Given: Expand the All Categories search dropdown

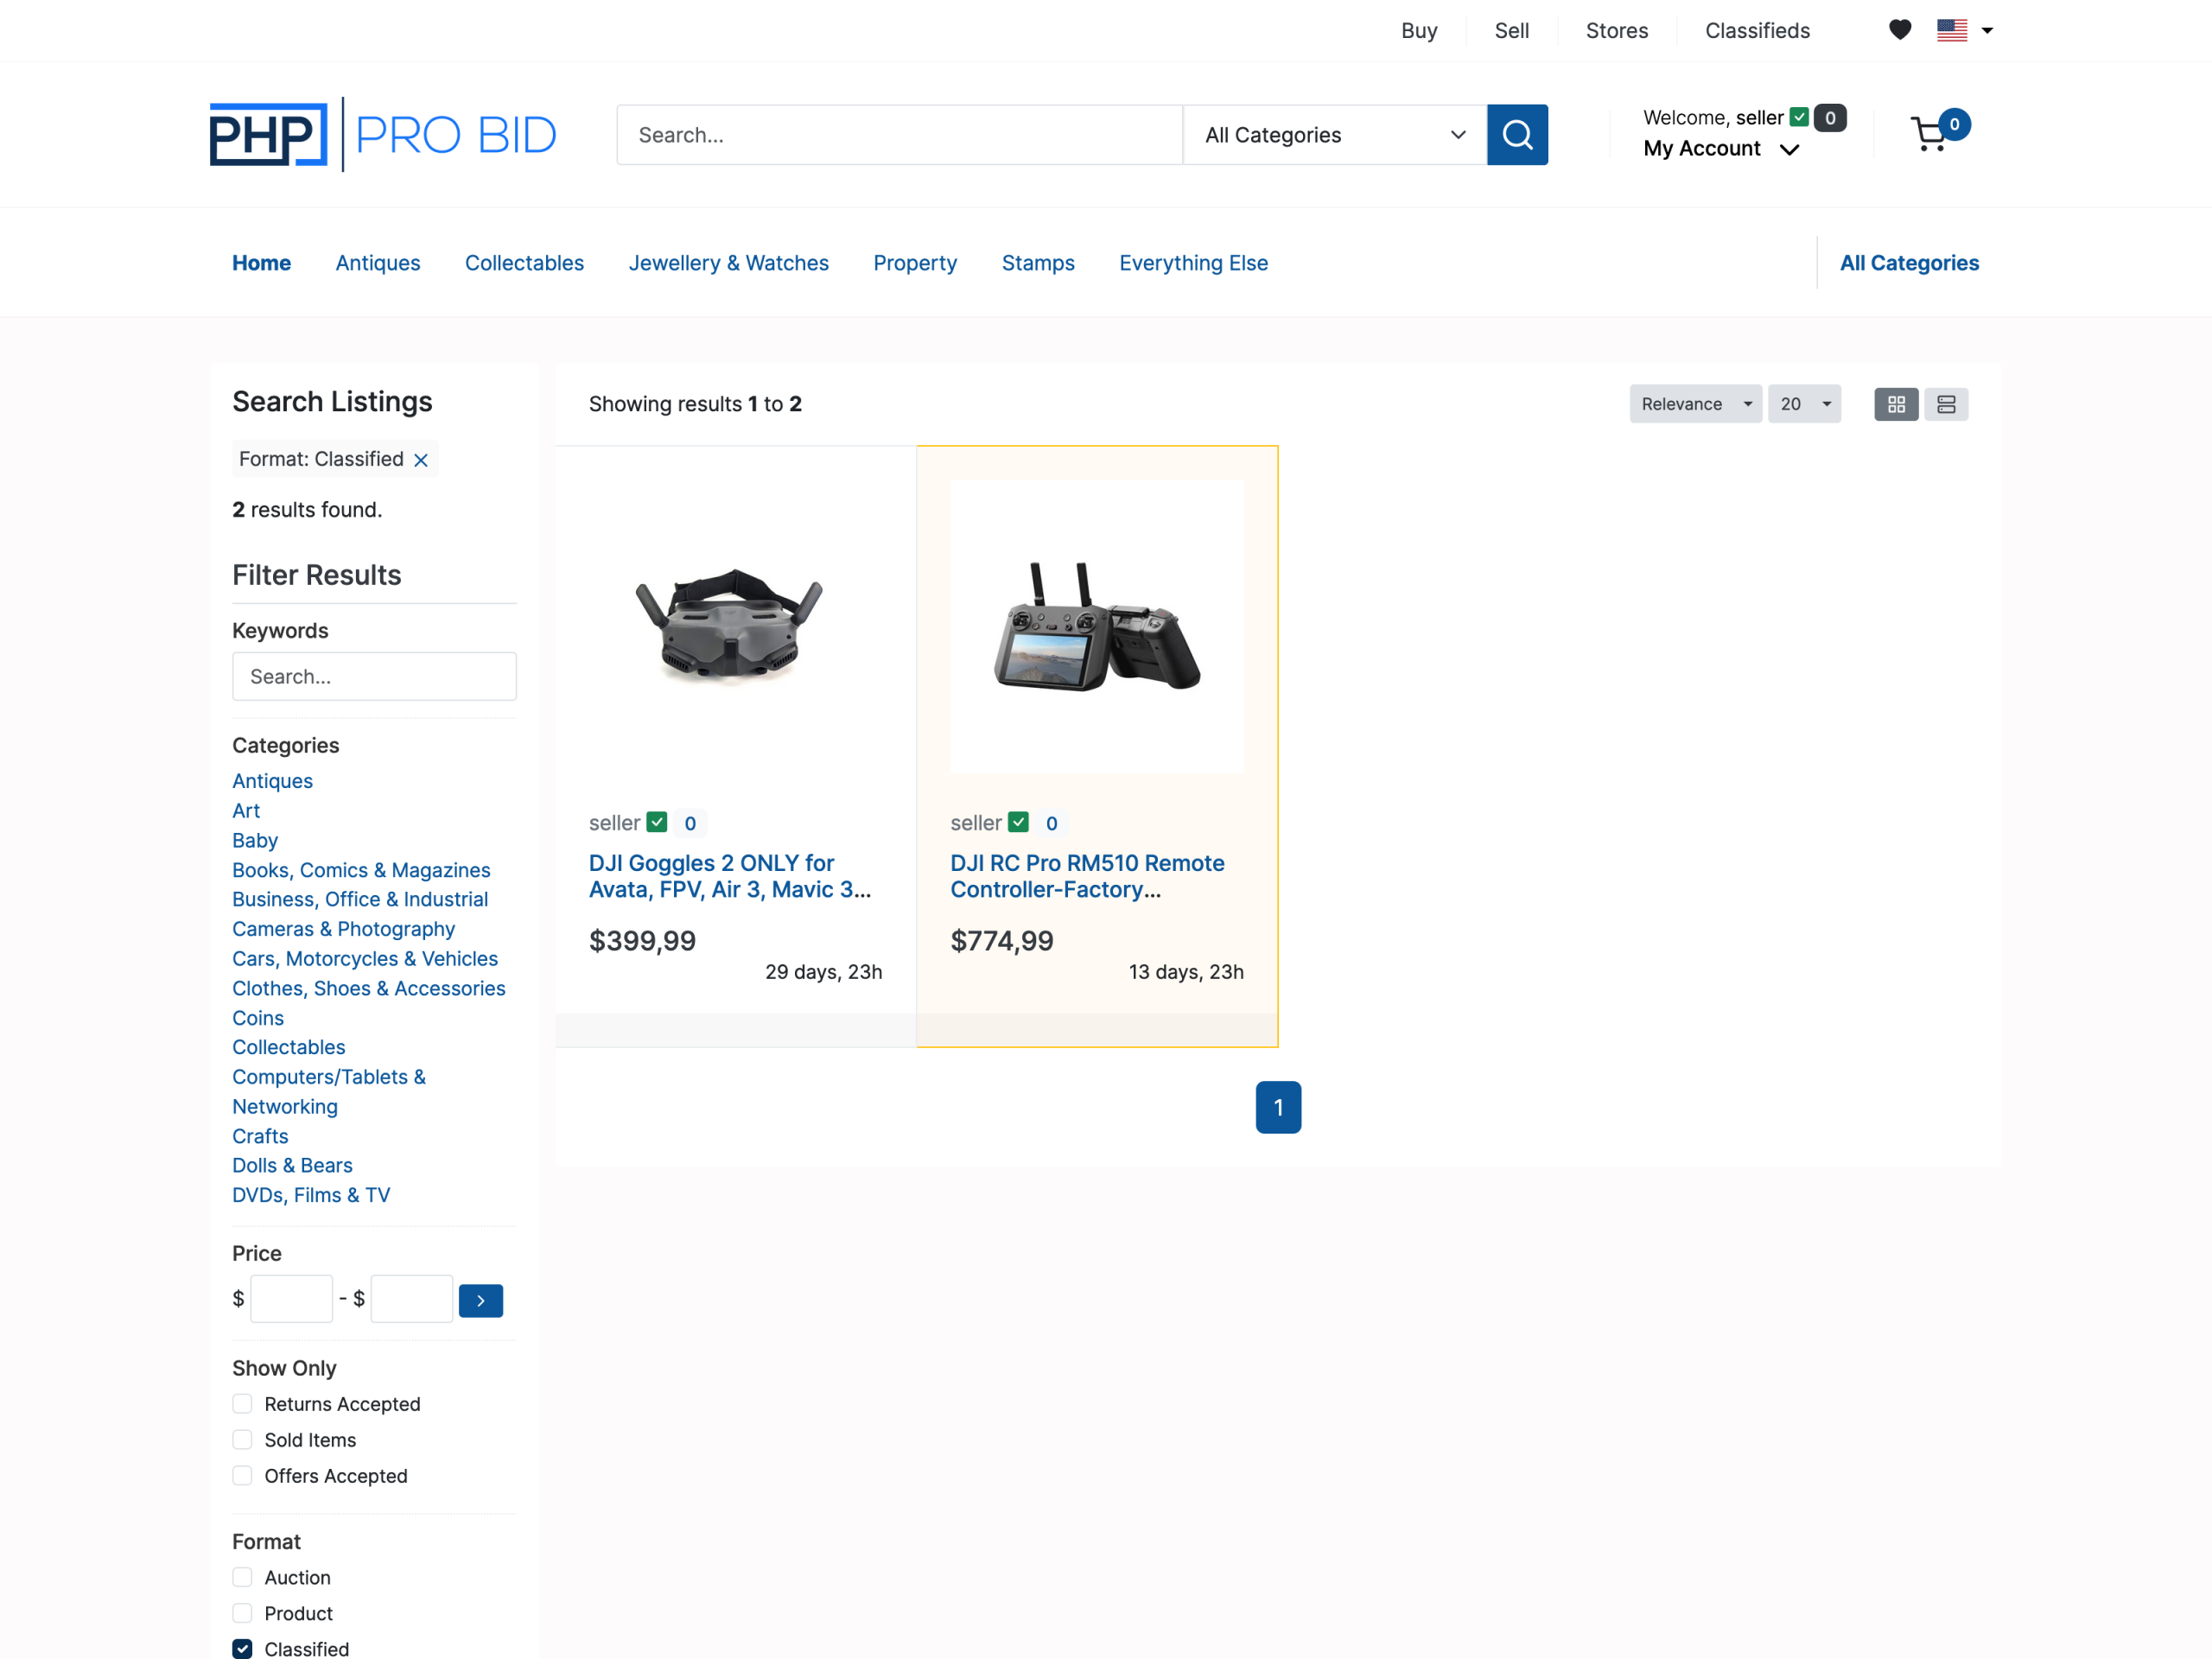Looking at the screenshot, I should (1333, 135).
